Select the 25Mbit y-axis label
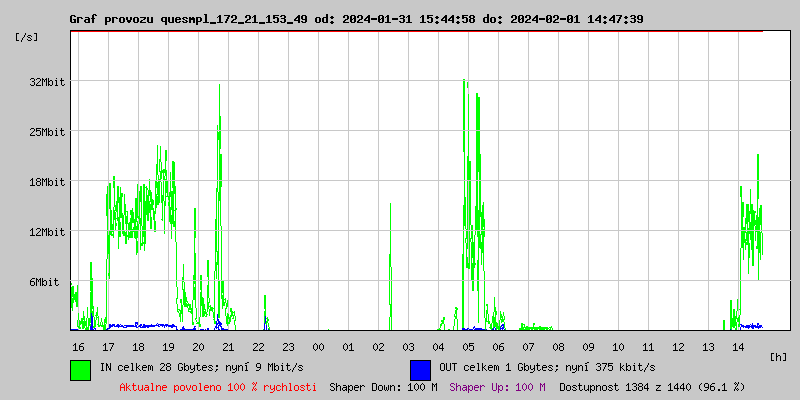The width and height of the screenshot is (800, 400). [47, 132]
